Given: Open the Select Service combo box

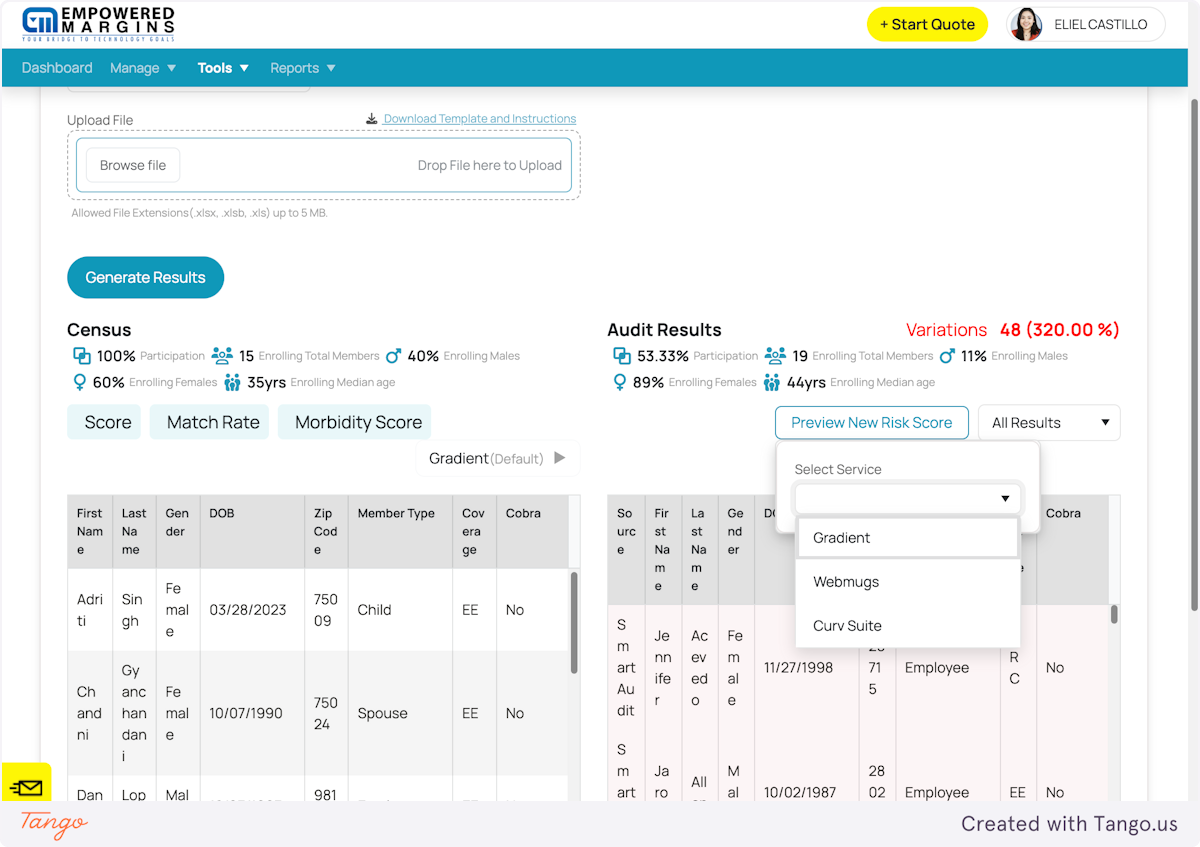Looking at the screenshot, I should pos(907,498).
